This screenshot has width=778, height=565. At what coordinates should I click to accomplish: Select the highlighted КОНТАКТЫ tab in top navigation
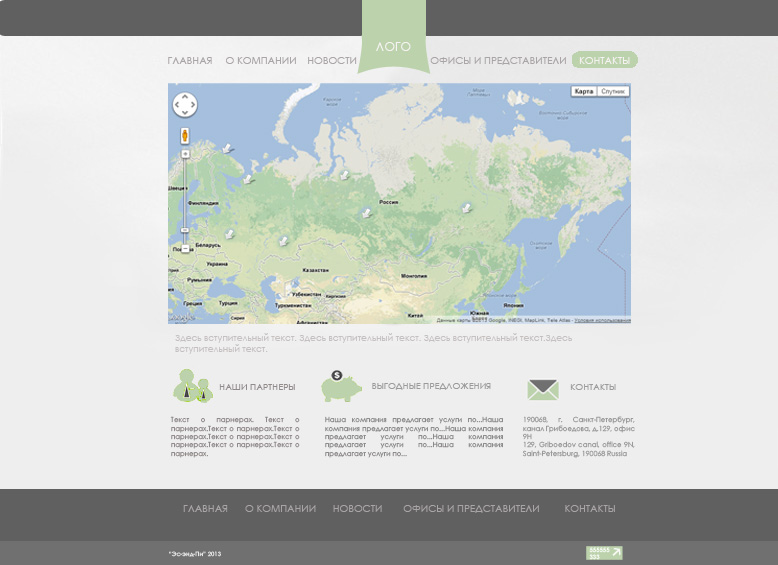[x=604, y=60]
